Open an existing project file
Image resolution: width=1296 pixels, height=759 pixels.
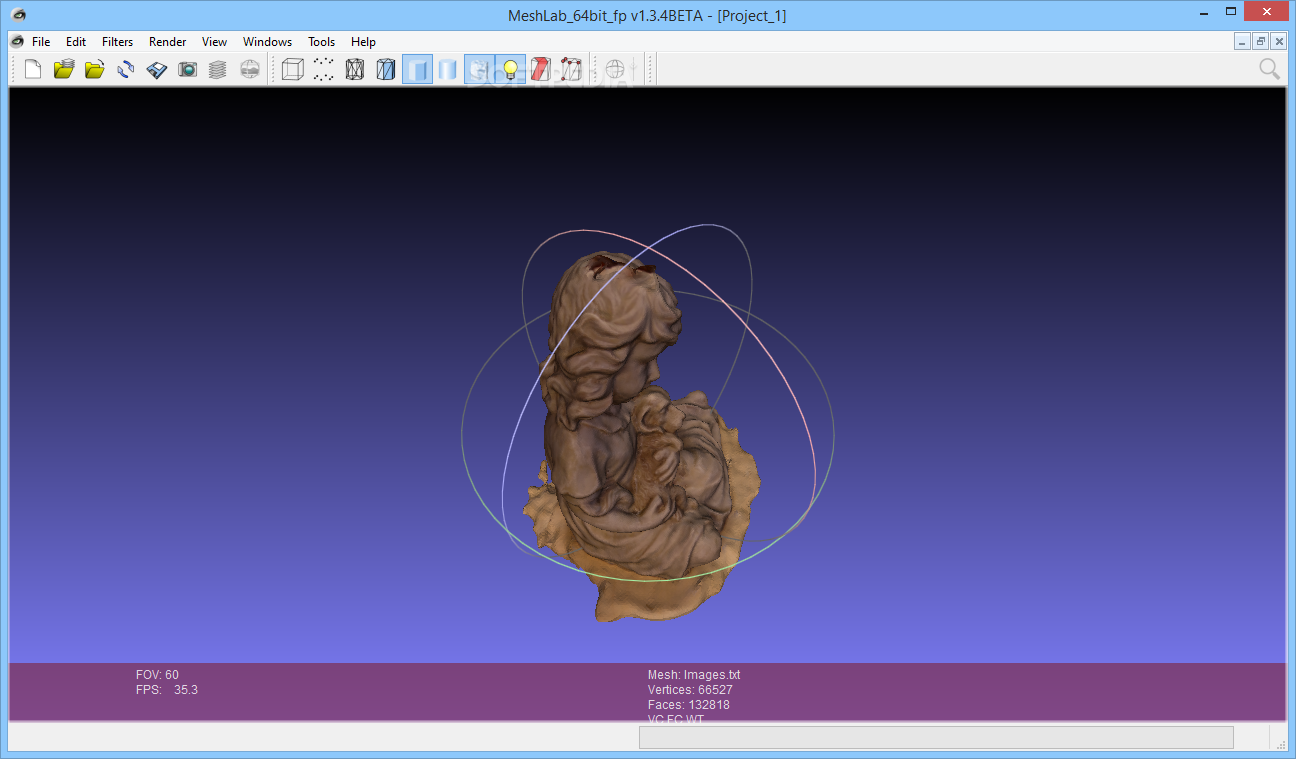tap(64, 69)
